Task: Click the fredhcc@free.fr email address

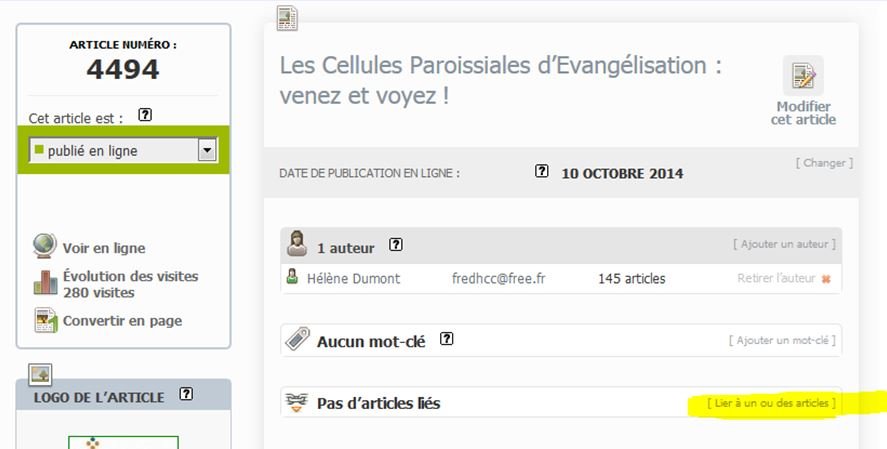Action: pyautogui.click(x=498, y=278)
